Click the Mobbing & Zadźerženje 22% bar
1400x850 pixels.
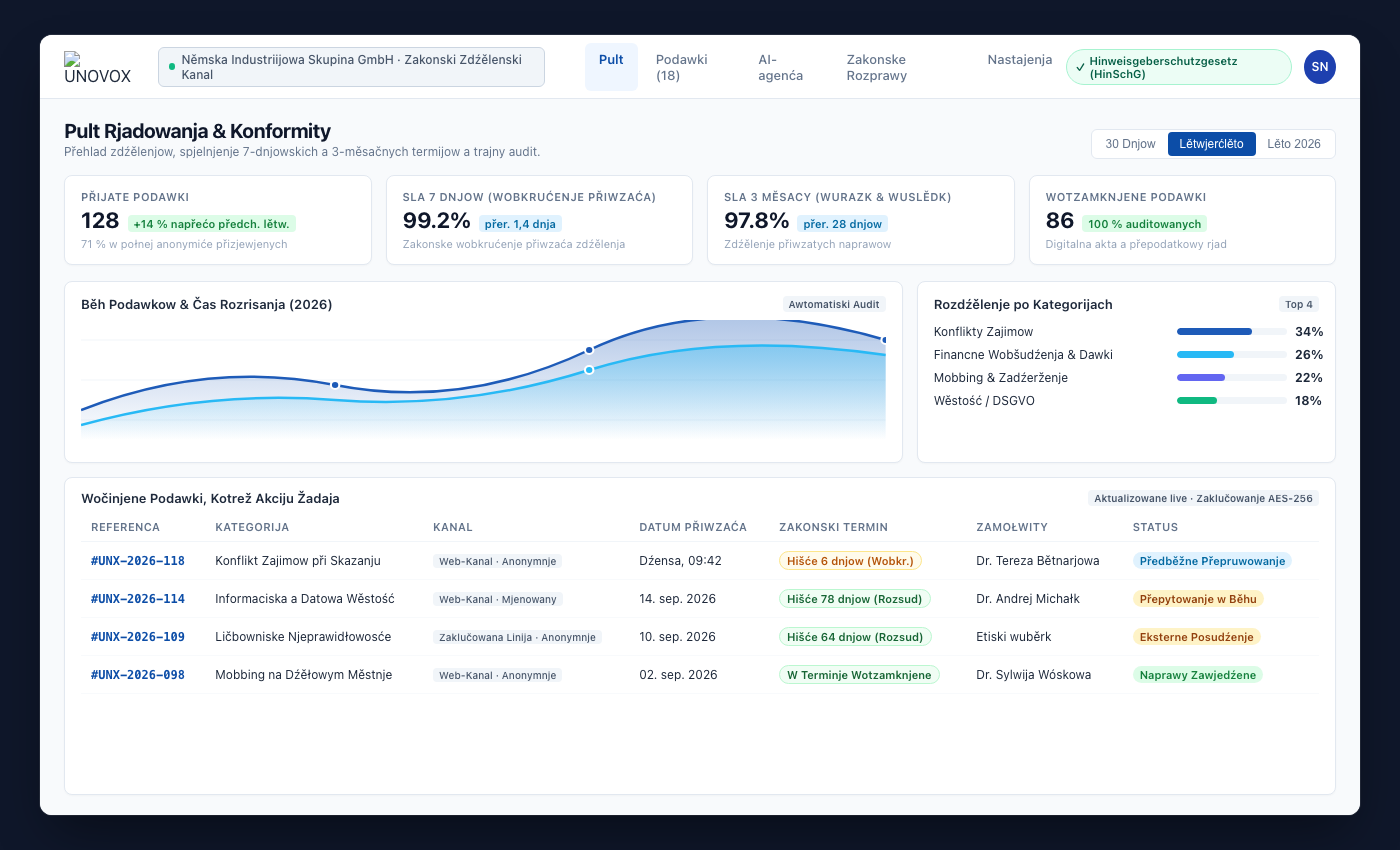[x=1232, y=377]
